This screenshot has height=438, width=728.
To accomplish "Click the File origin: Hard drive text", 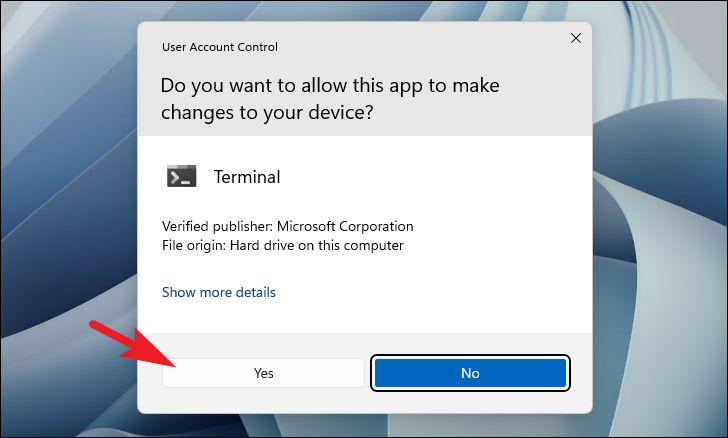I will click(x=283, y=245).
